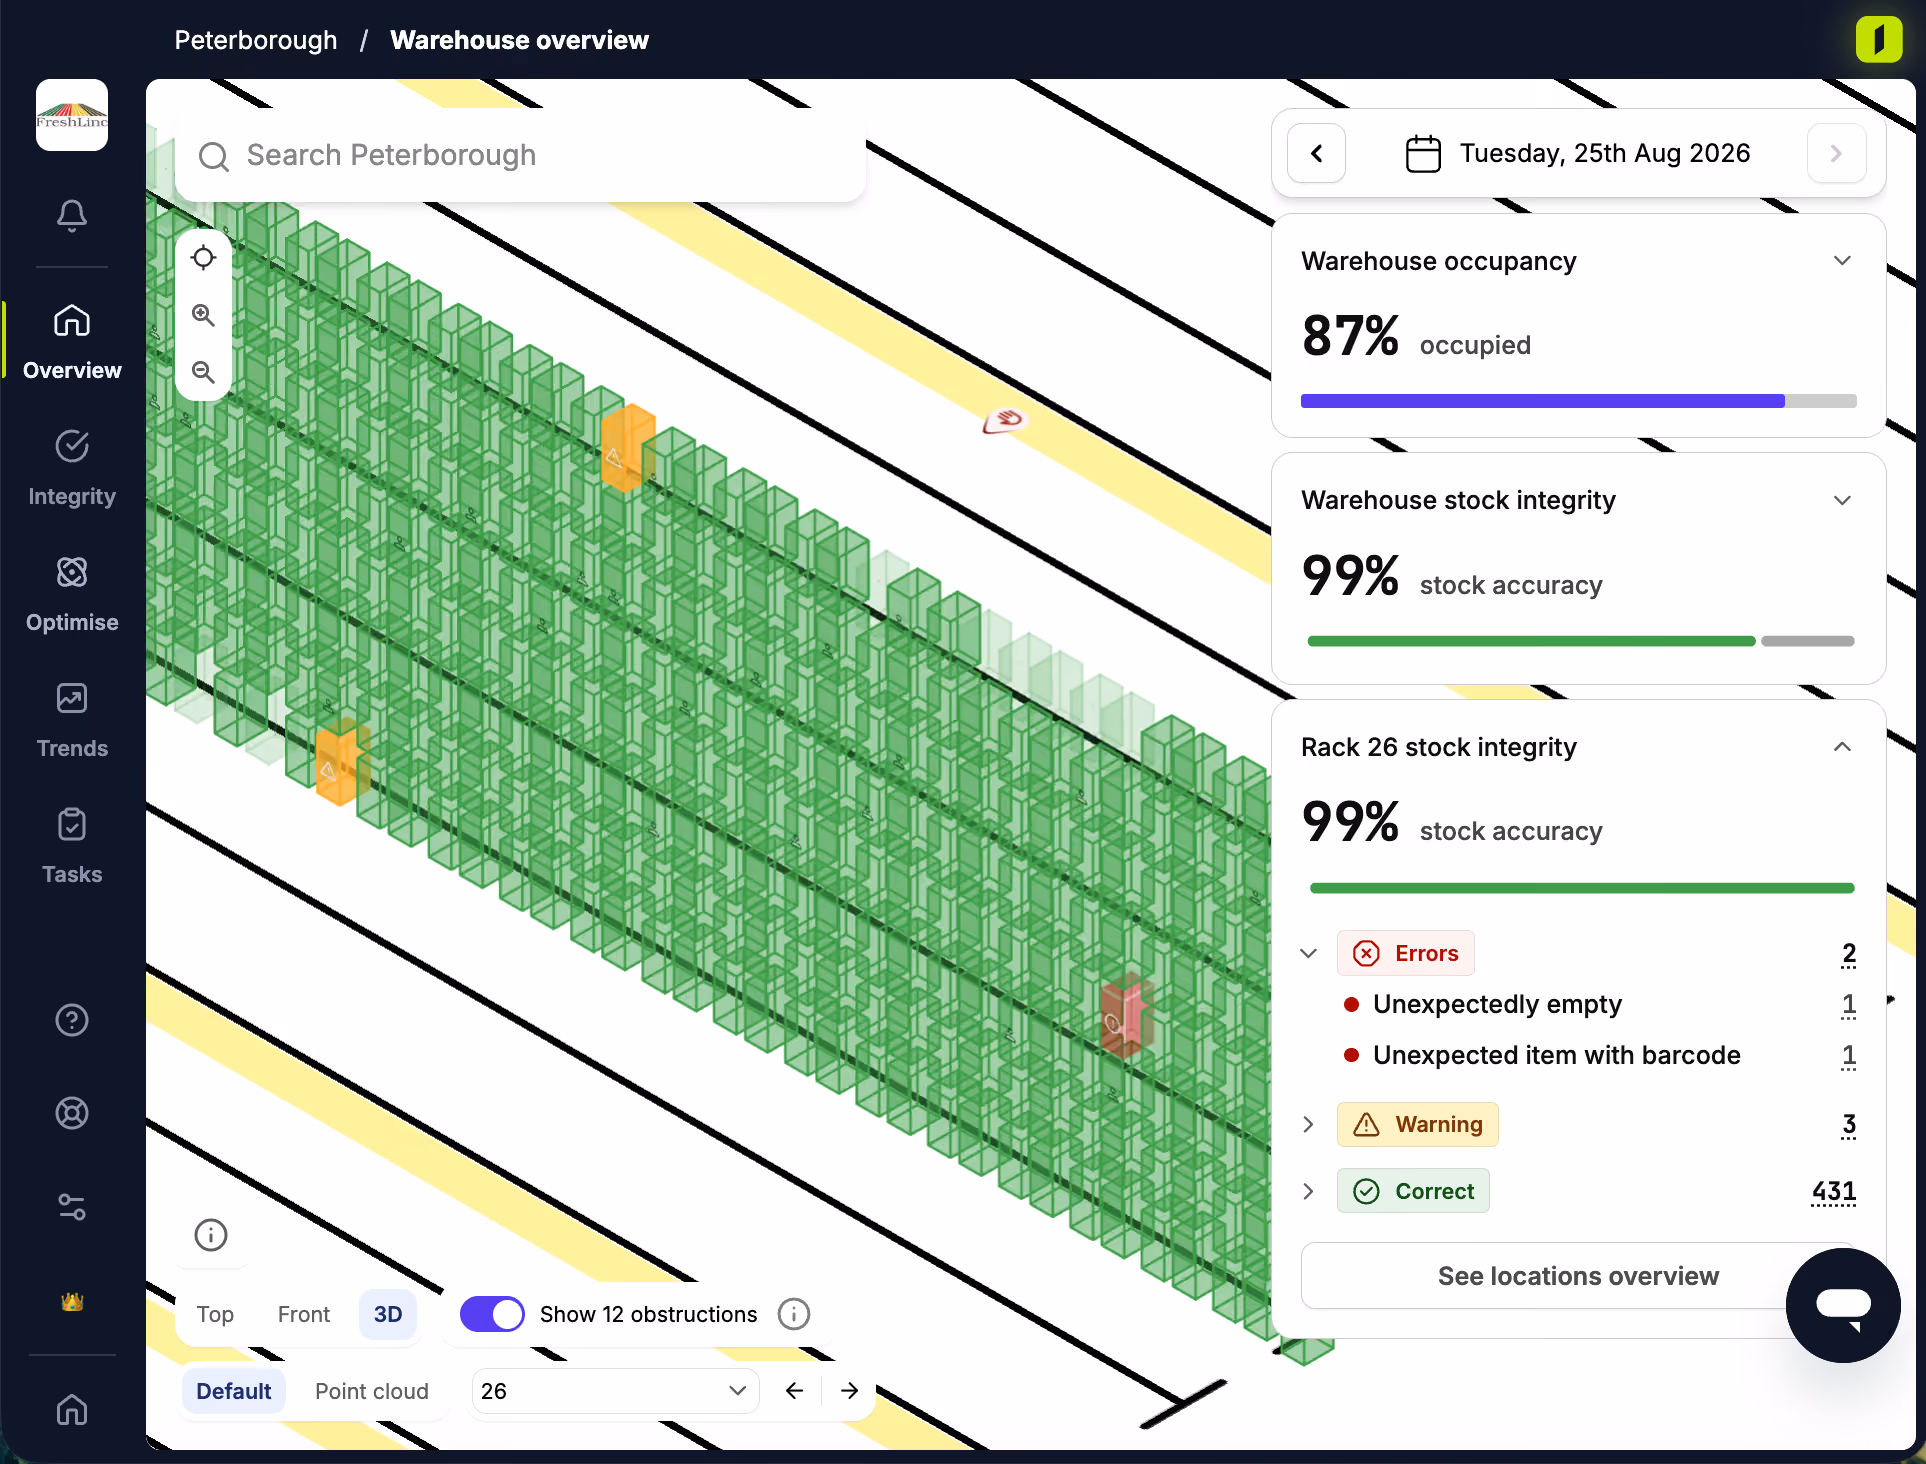Focus the Search Peterborough field
Viewport: 1926px width, 1464px height.
pos(520,155)
